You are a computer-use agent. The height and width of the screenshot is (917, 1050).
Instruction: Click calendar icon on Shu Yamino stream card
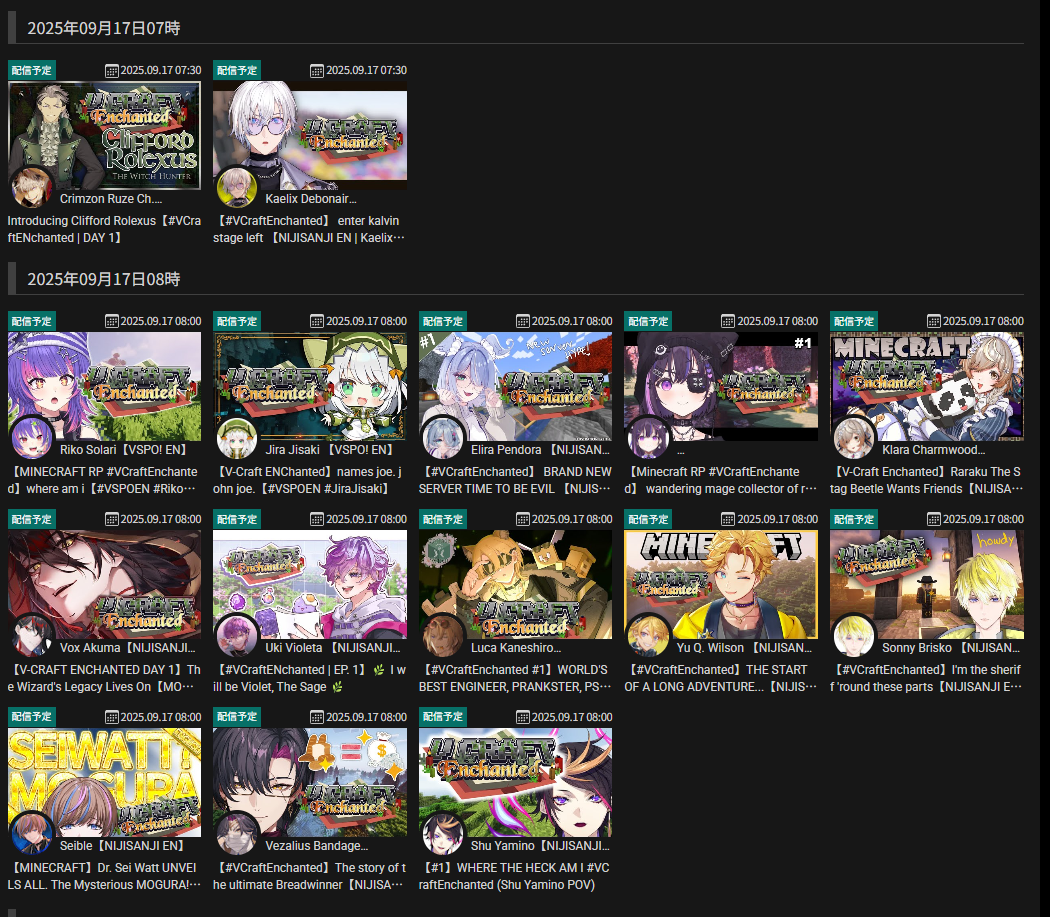pos(522,717)
